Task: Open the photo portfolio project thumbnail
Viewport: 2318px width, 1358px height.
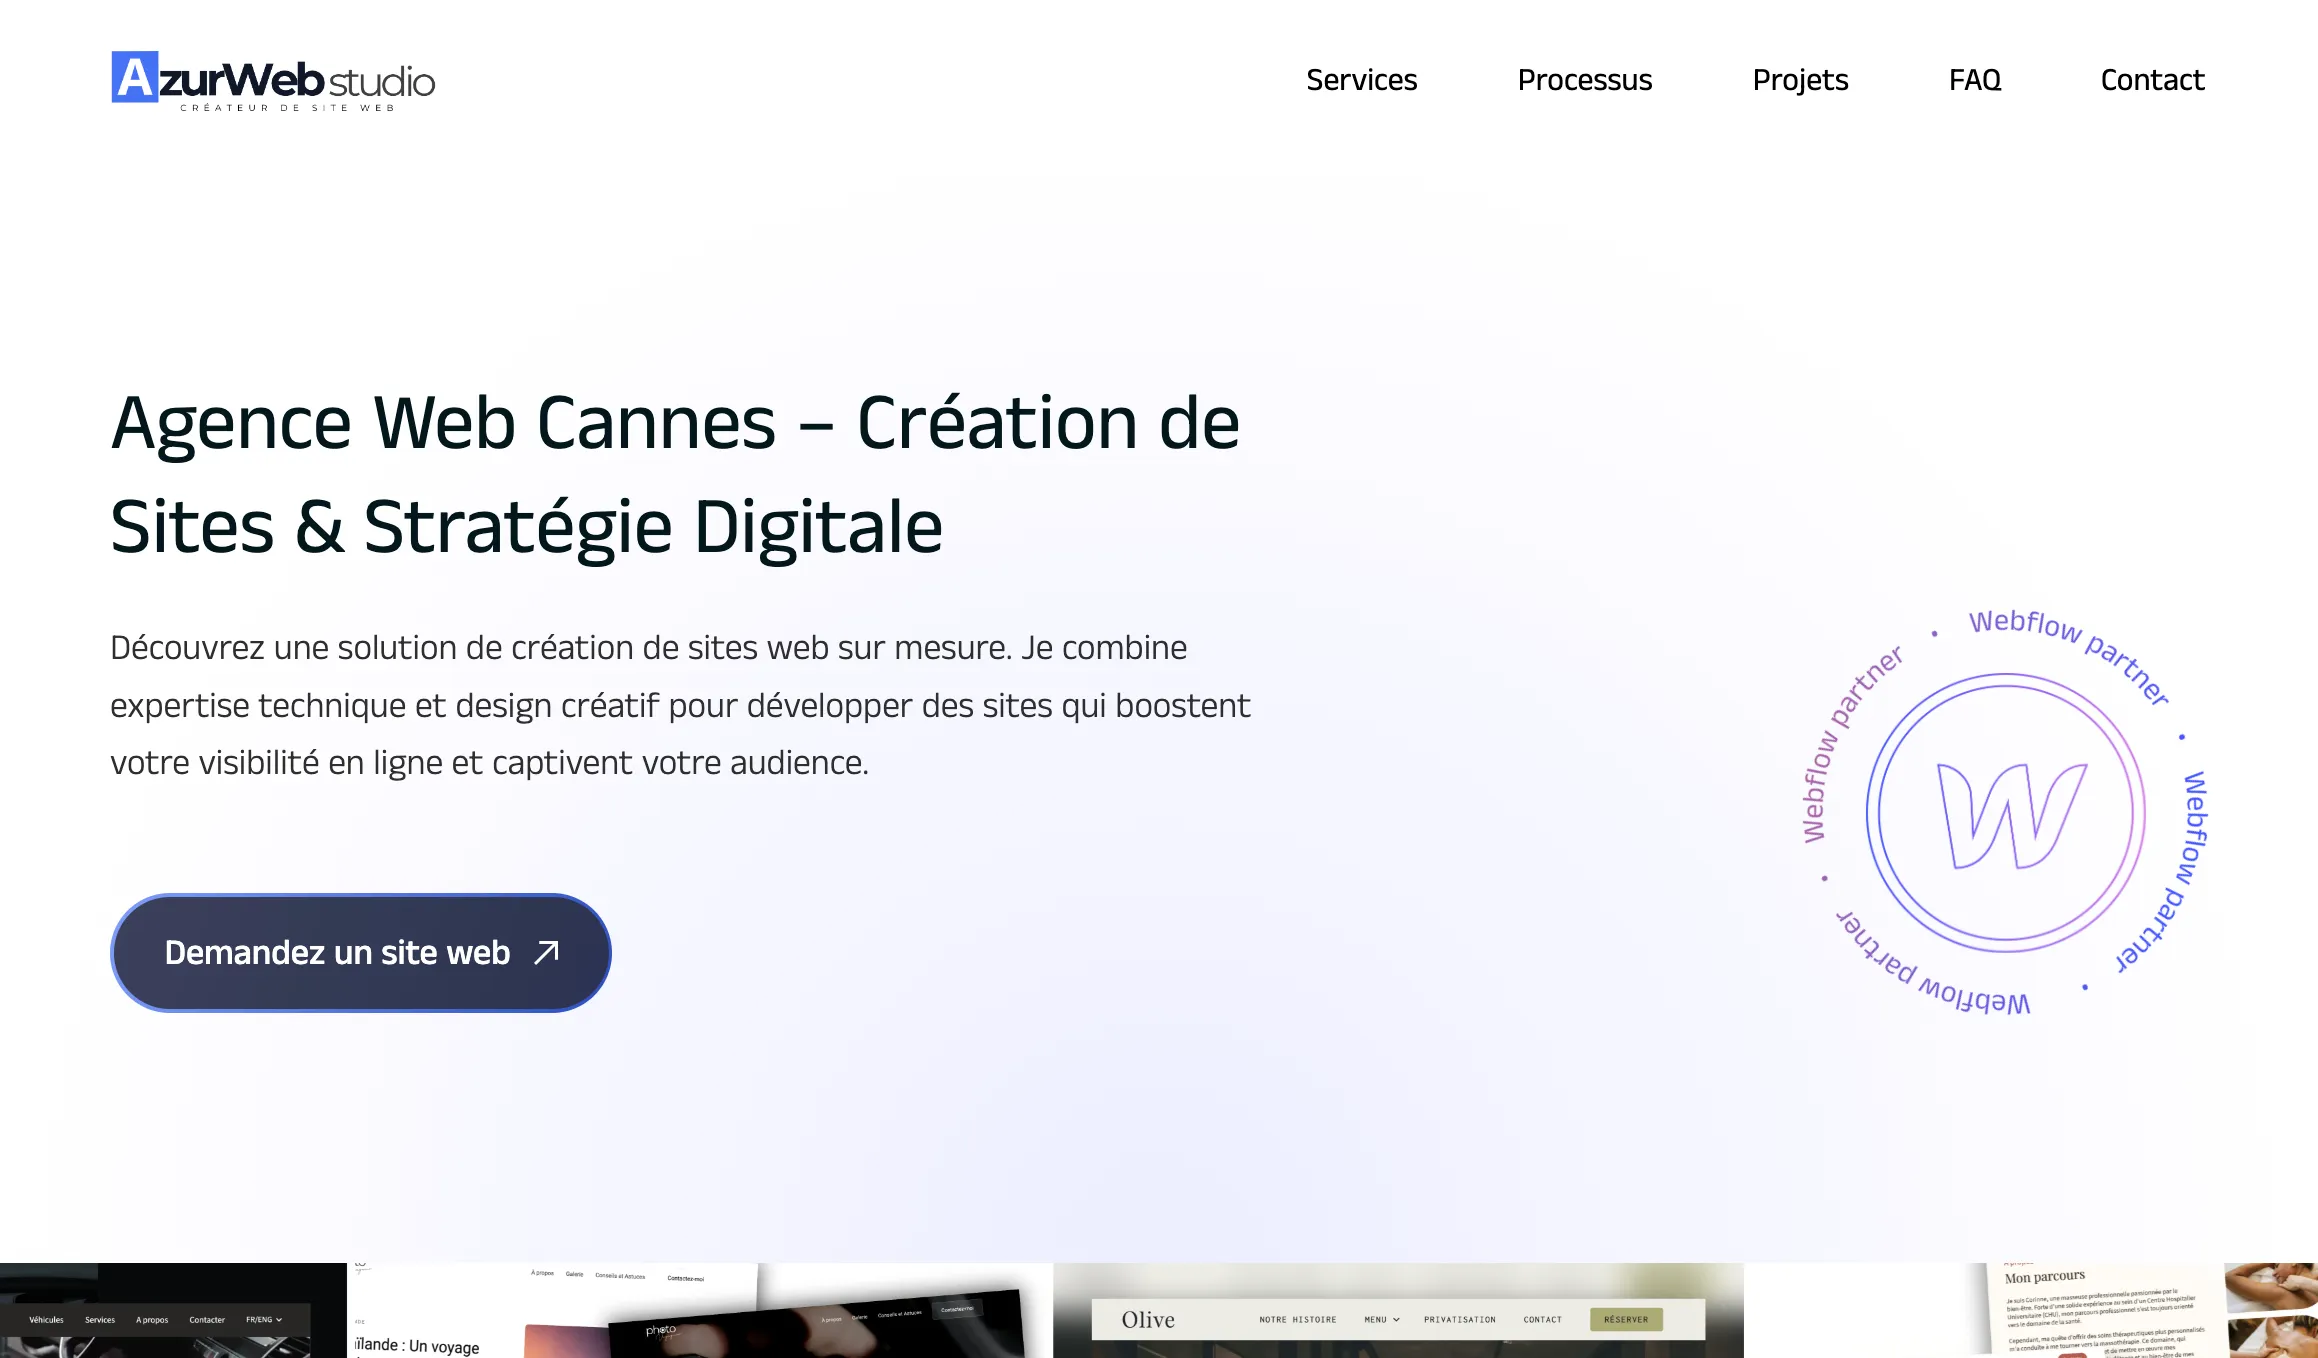Action: click(x=700, y=1310)
